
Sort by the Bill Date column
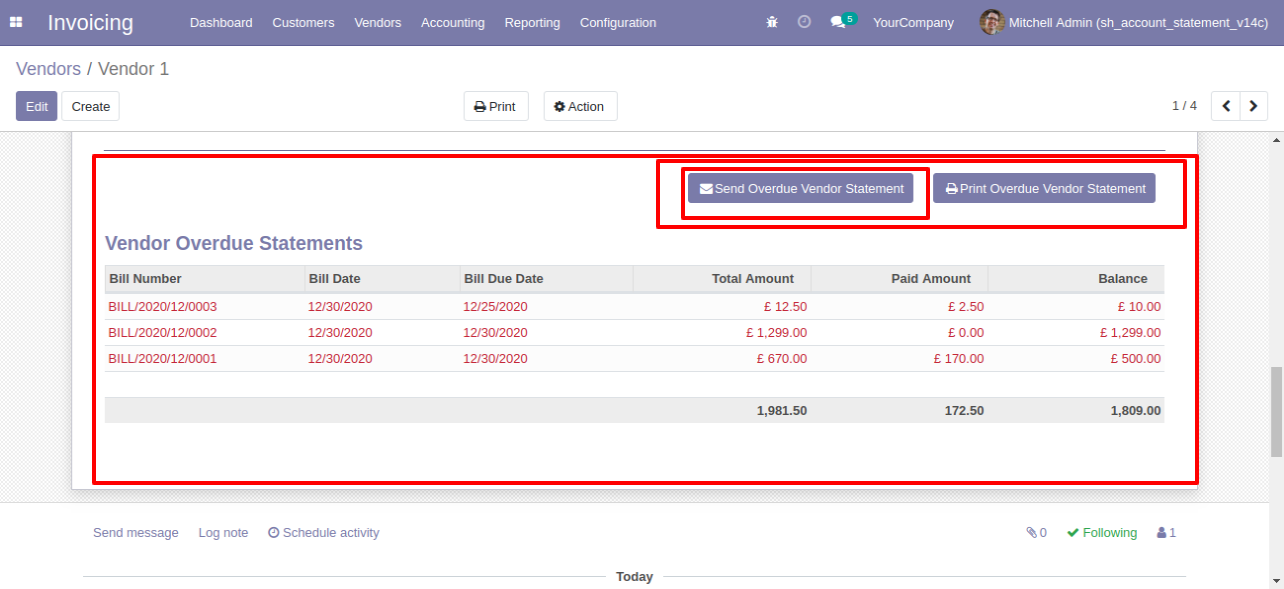382,279
